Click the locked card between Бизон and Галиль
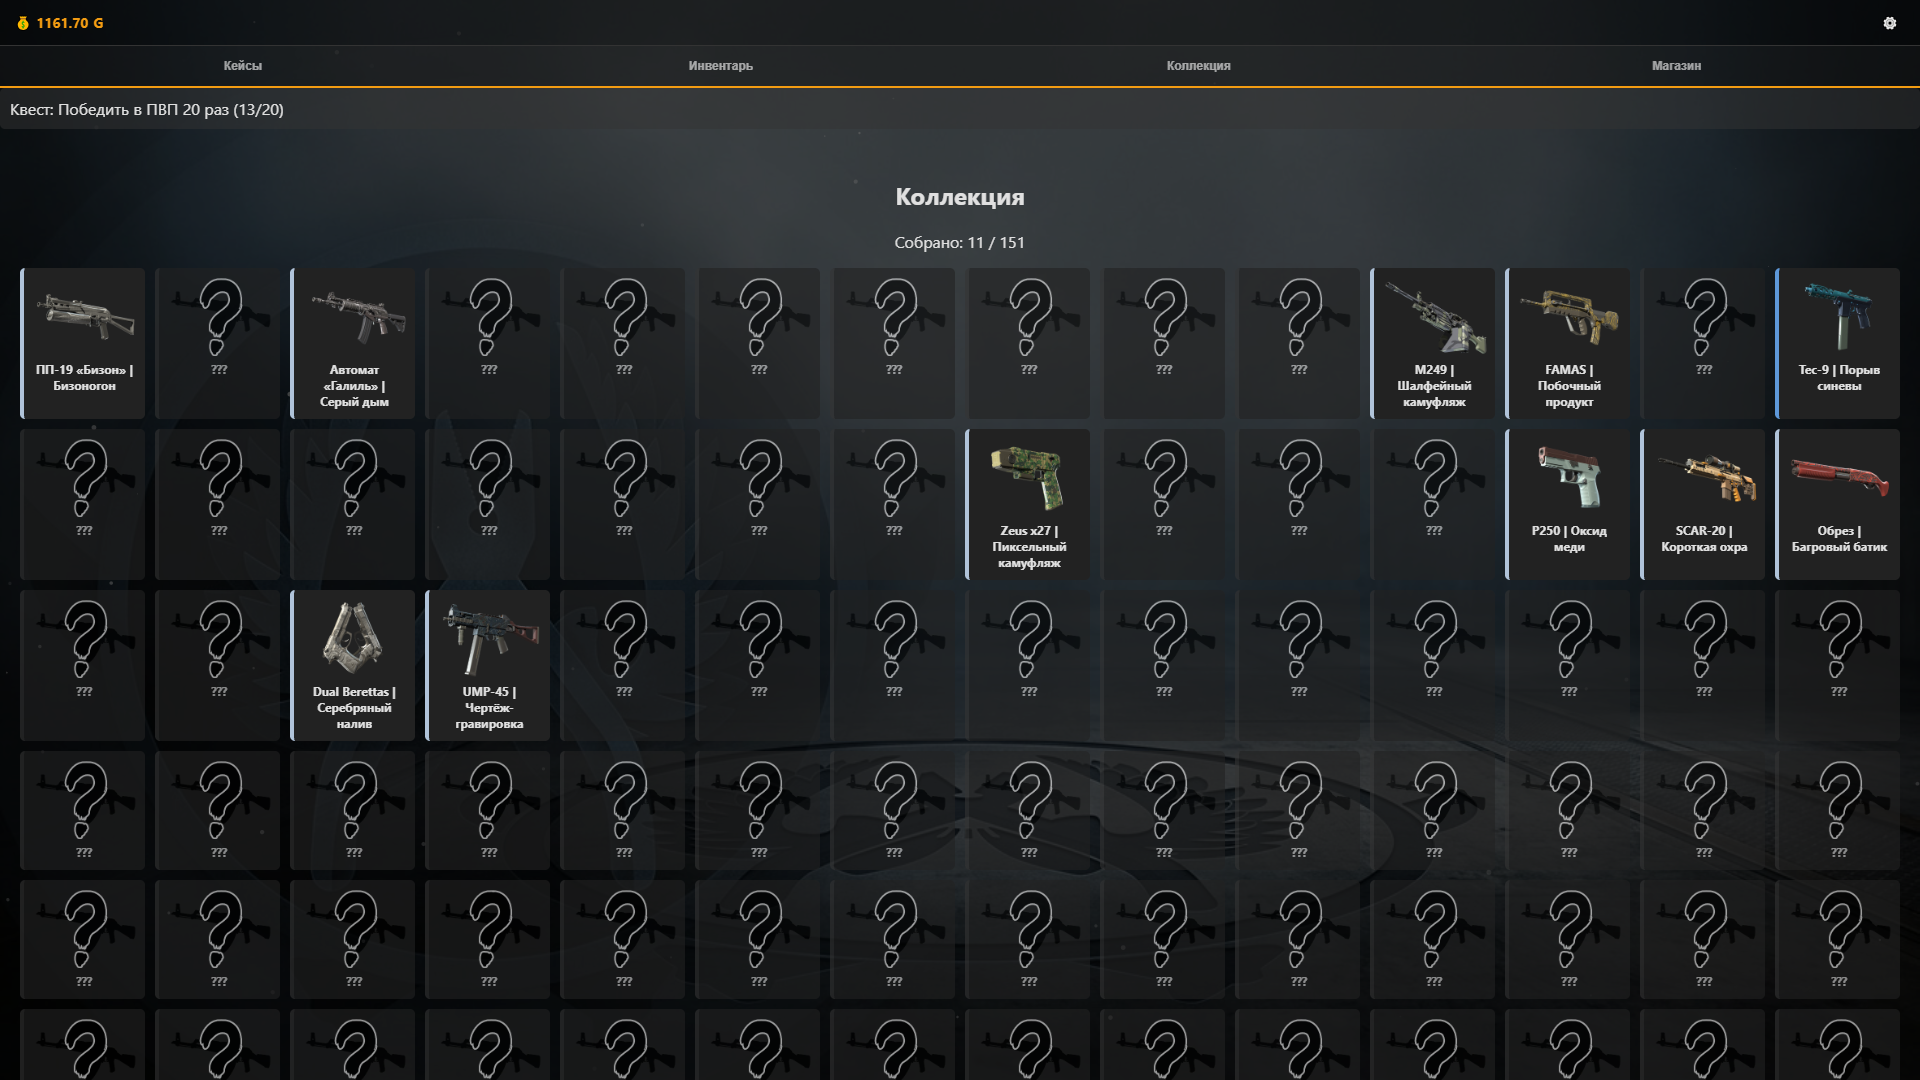1920x1080 pixels. point(218,343)
